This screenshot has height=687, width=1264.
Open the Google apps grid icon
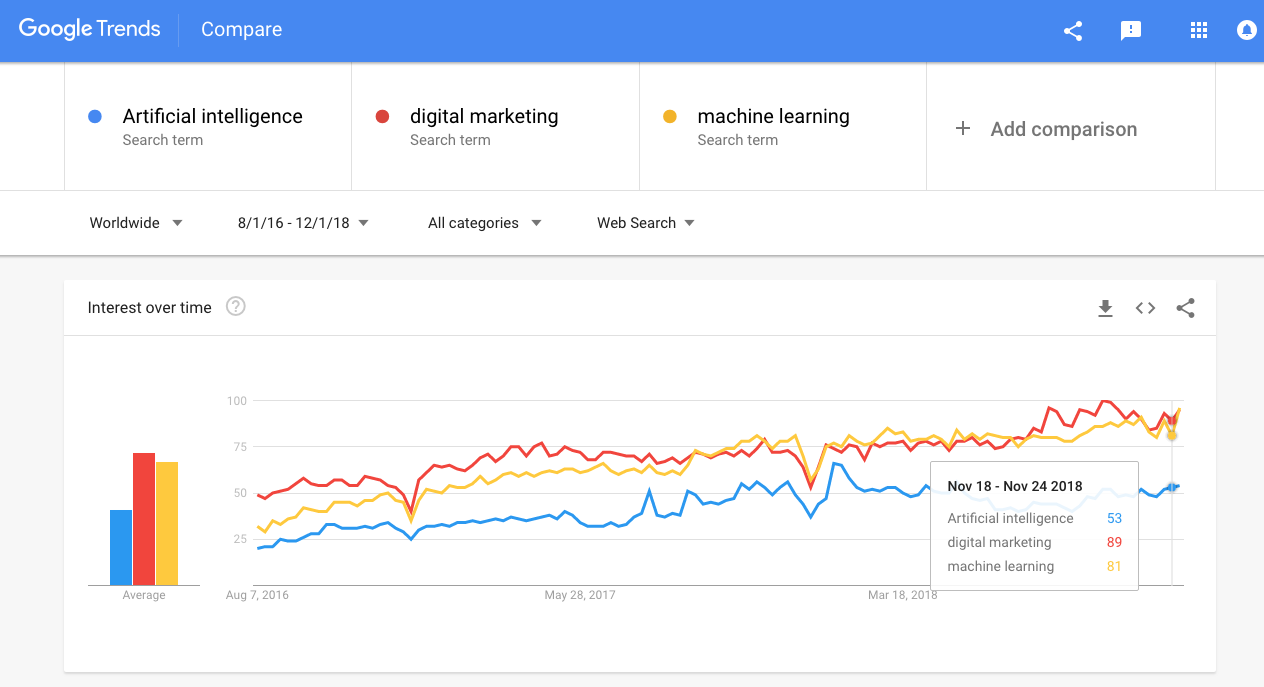point(1199,30)
